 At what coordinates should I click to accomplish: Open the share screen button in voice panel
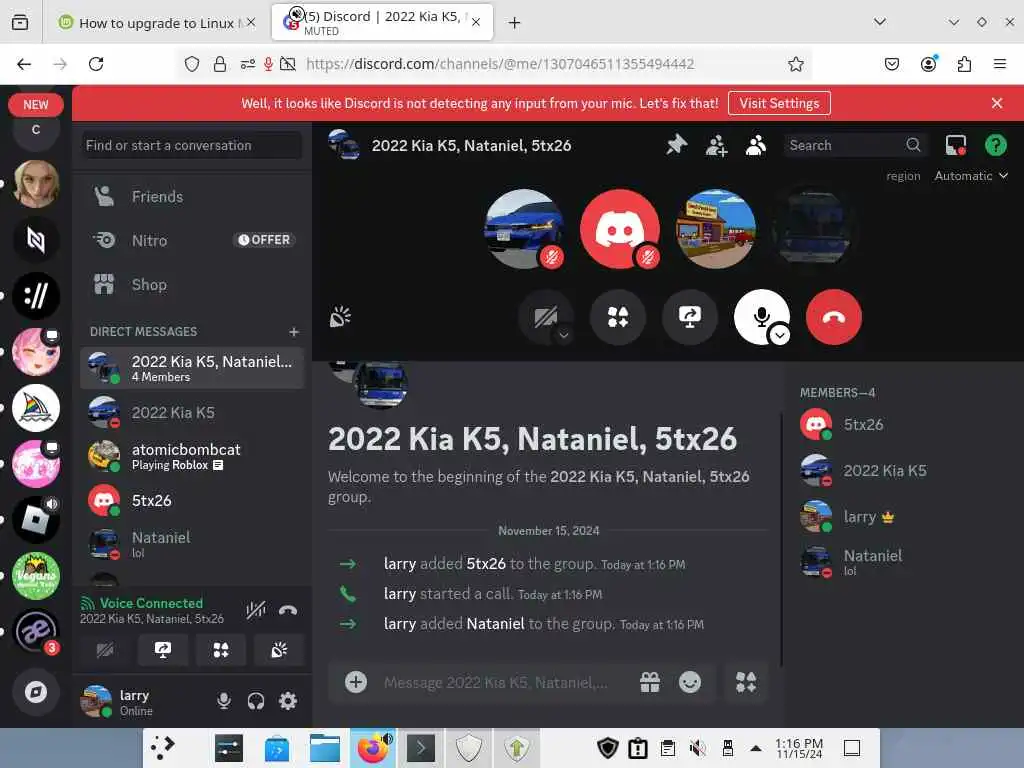(x=163, y=650)
